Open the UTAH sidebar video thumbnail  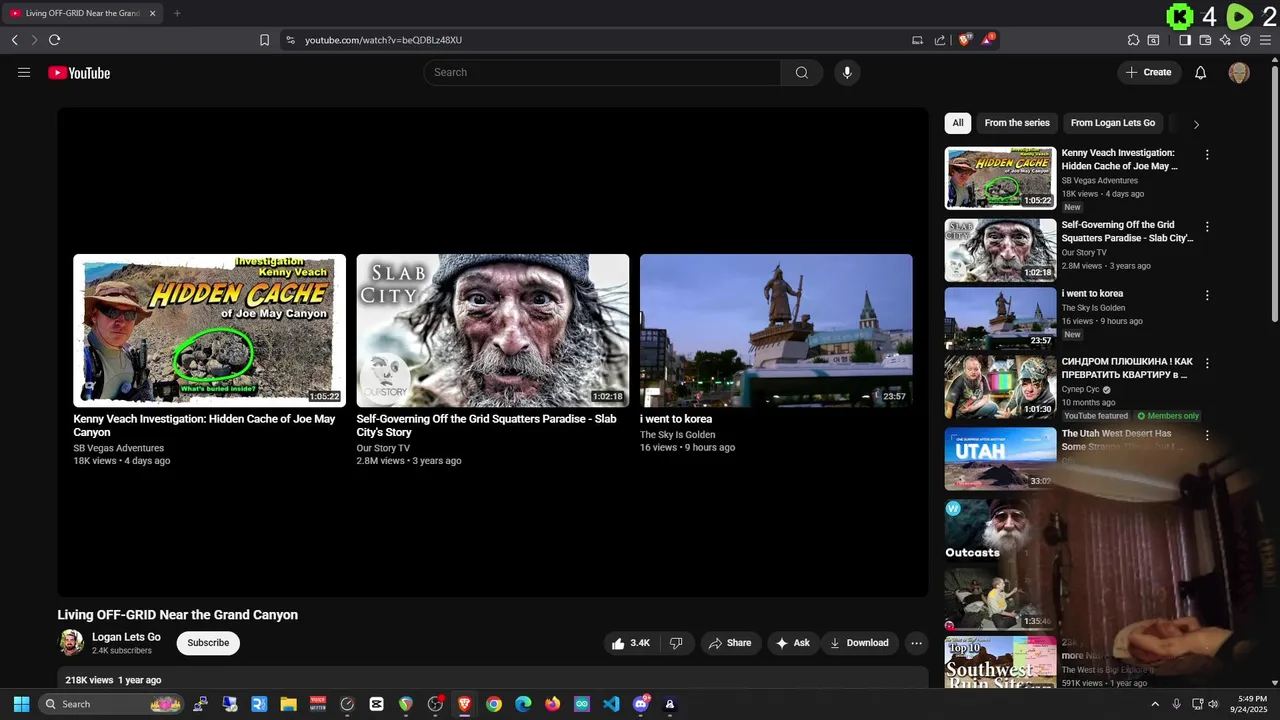click(x=1000, y=459)
